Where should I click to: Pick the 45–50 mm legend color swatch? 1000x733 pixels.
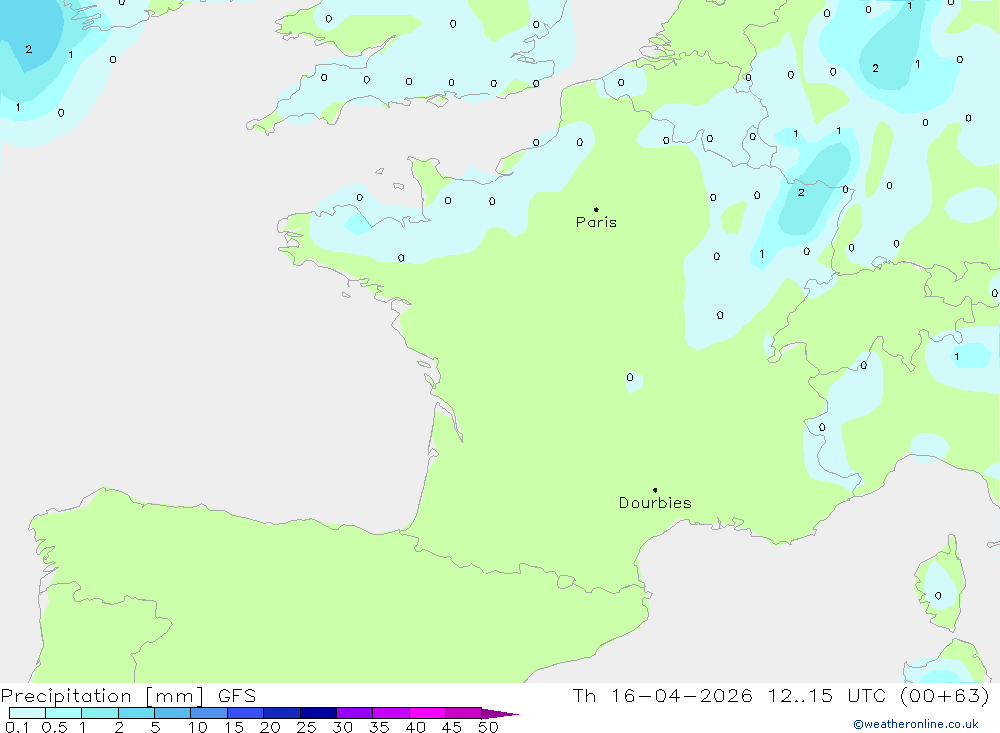[464, 713]
